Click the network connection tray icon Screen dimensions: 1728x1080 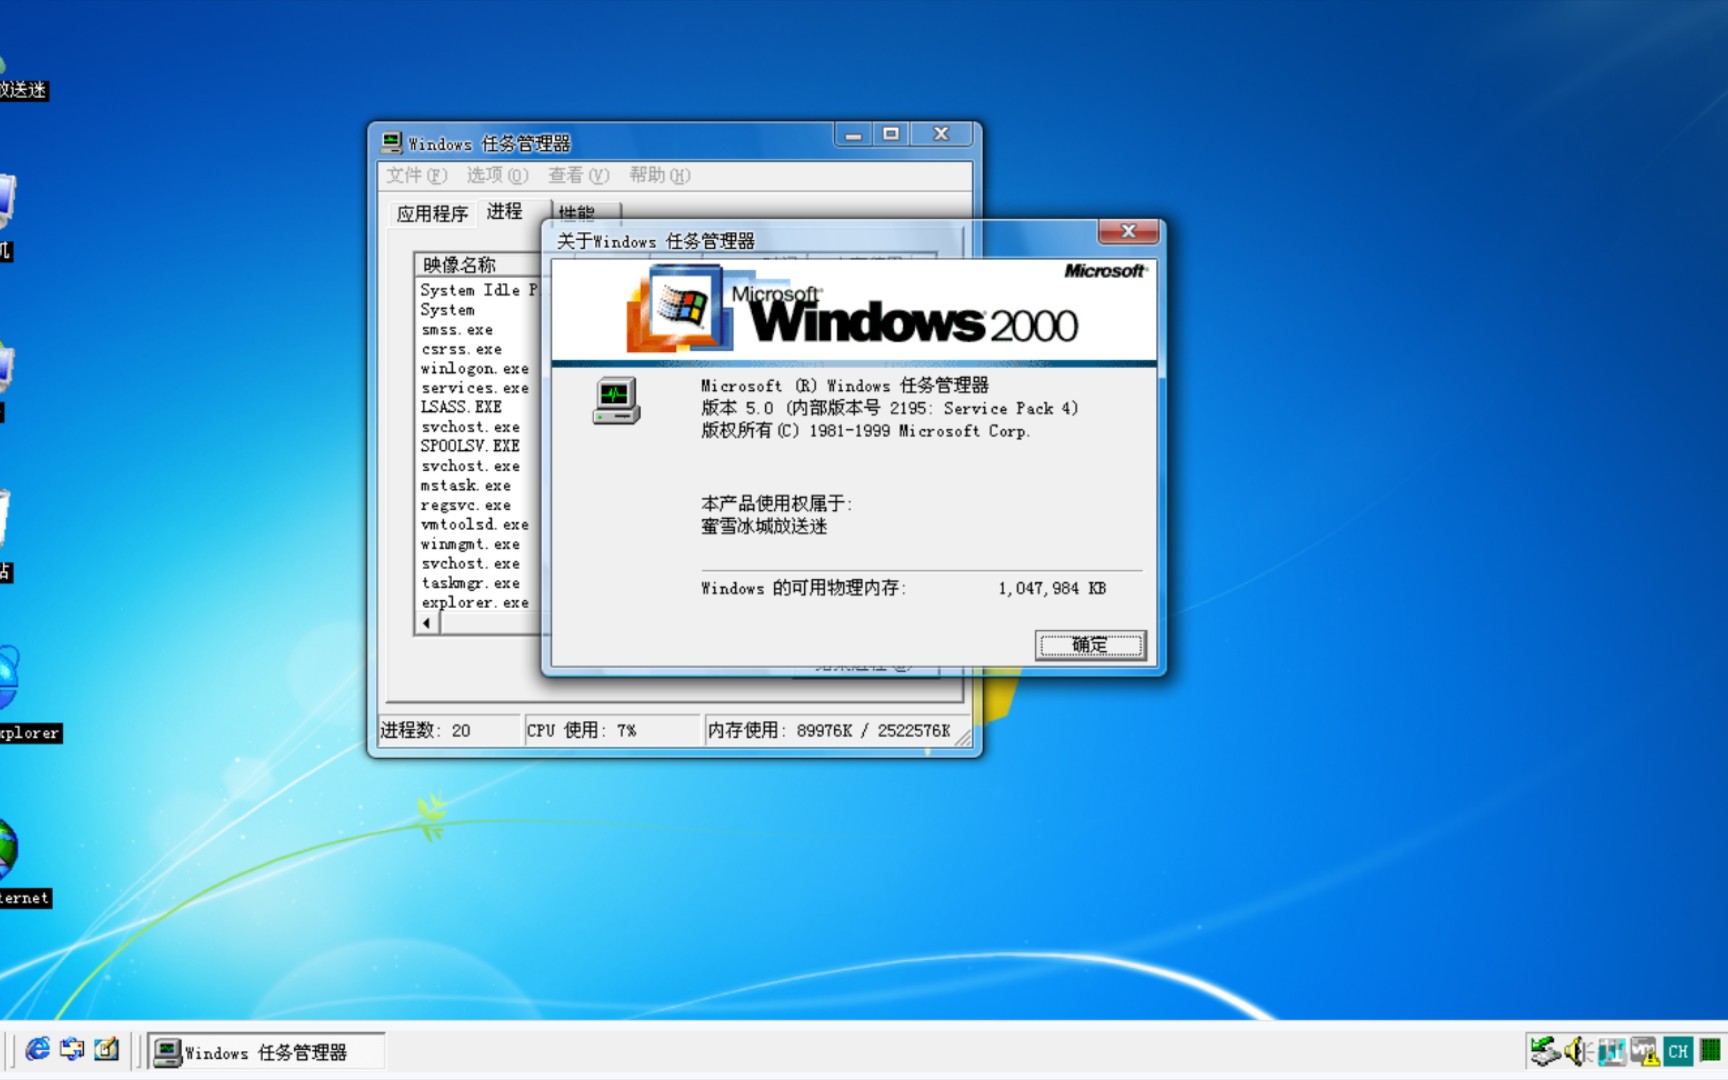click(x=1611, y=1051)
